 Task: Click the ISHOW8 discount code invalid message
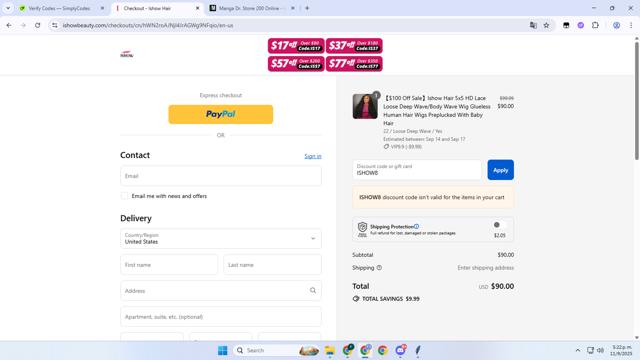[433, 197]
